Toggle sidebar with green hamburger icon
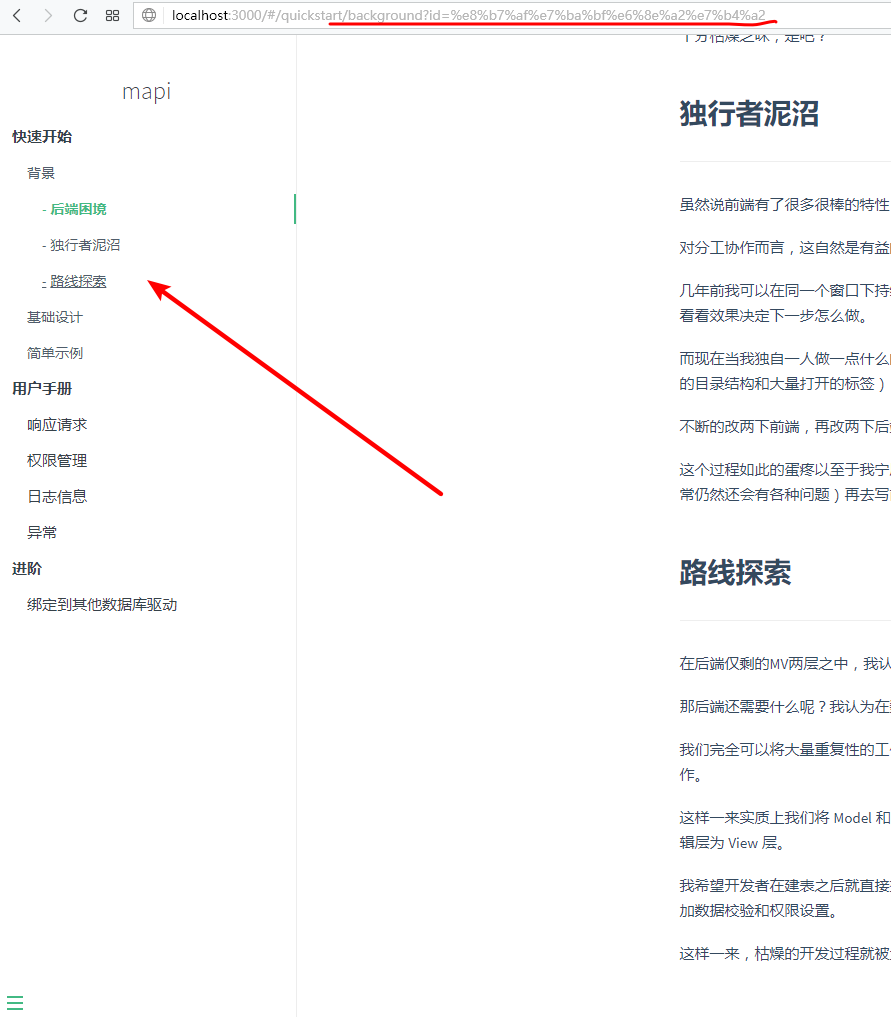891x1017 pixels. pos(15,1003)
